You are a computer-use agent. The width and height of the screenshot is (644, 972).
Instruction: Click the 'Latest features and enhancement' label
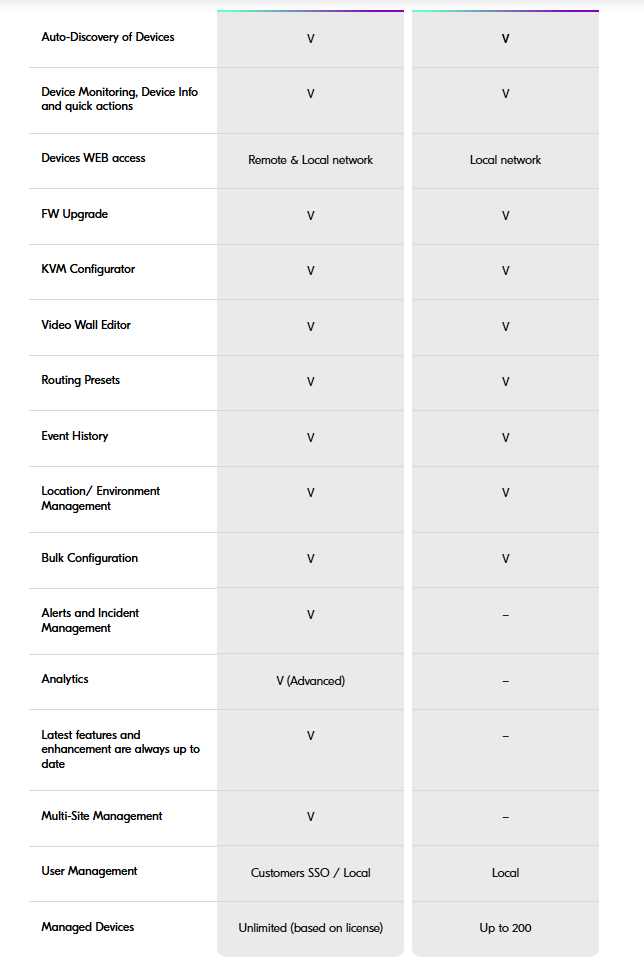click(120, 749)
